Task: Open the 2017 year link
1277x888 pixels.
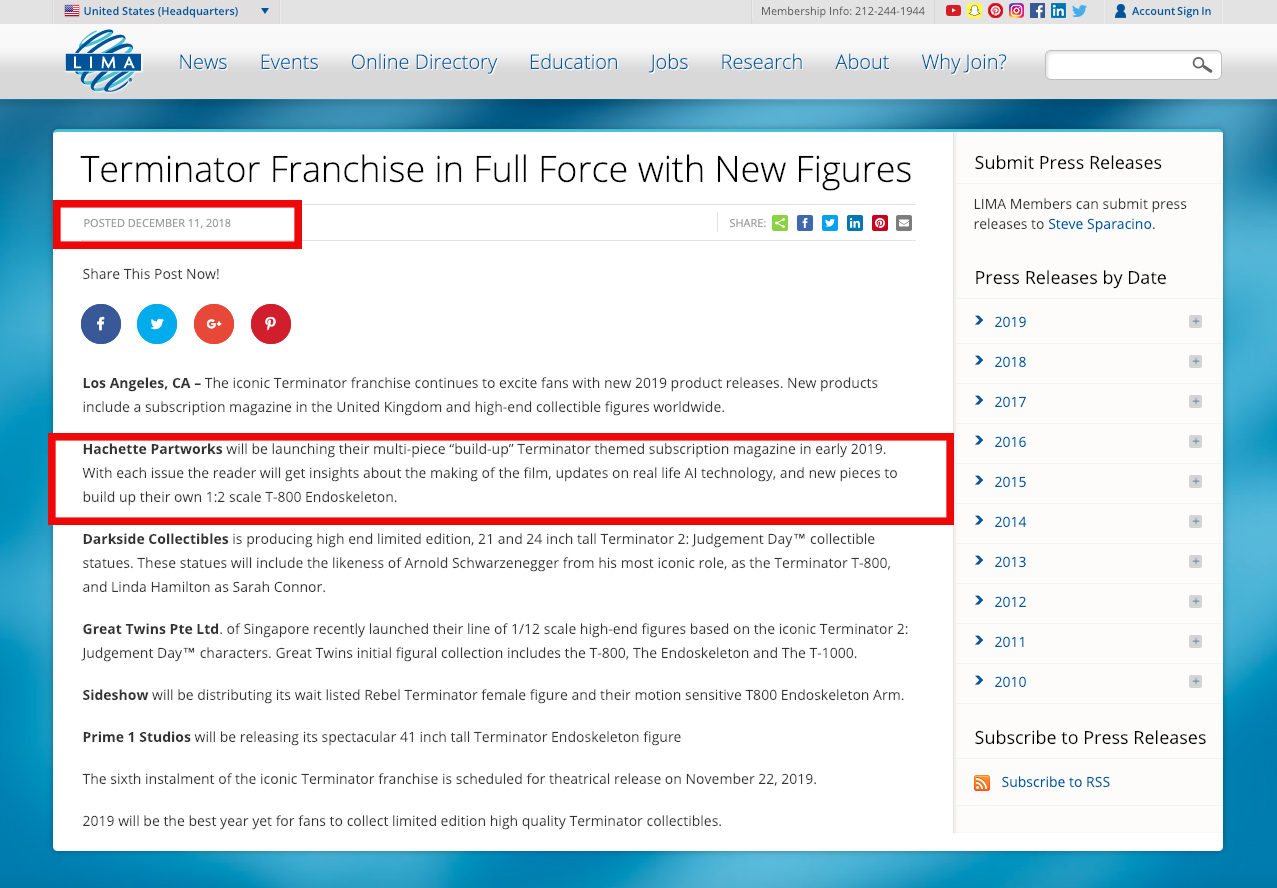Action: [1010, 402]
